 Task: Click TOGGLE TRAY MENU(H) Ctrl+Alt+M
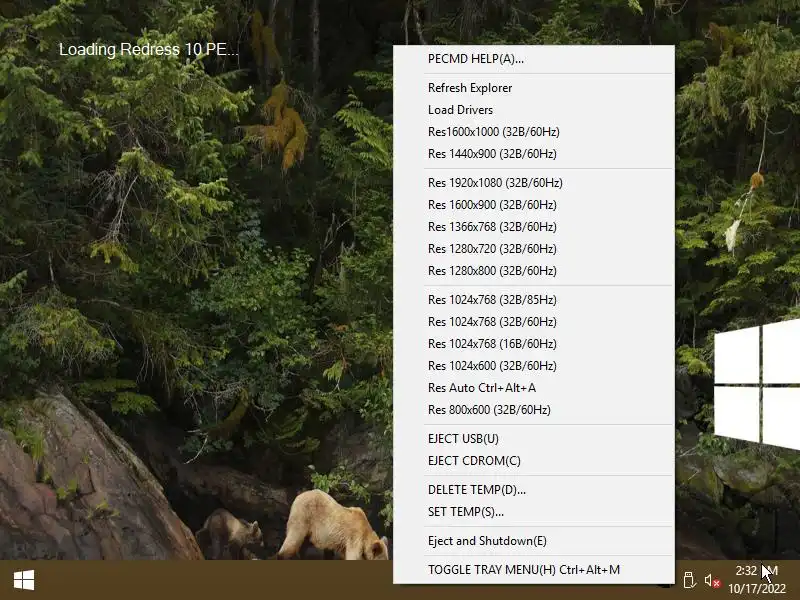tap(534, 569)
